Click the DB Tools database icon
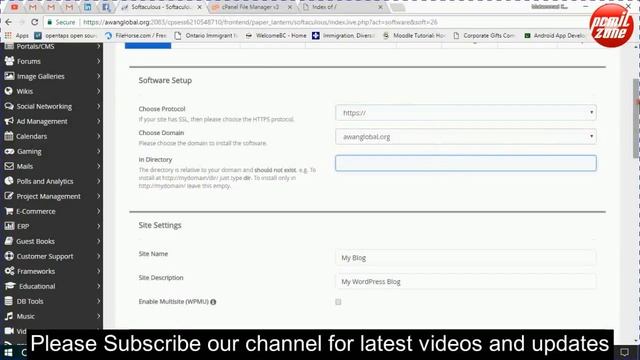The height and width of the screenshot is (360, 640). (x=9, y=301)
